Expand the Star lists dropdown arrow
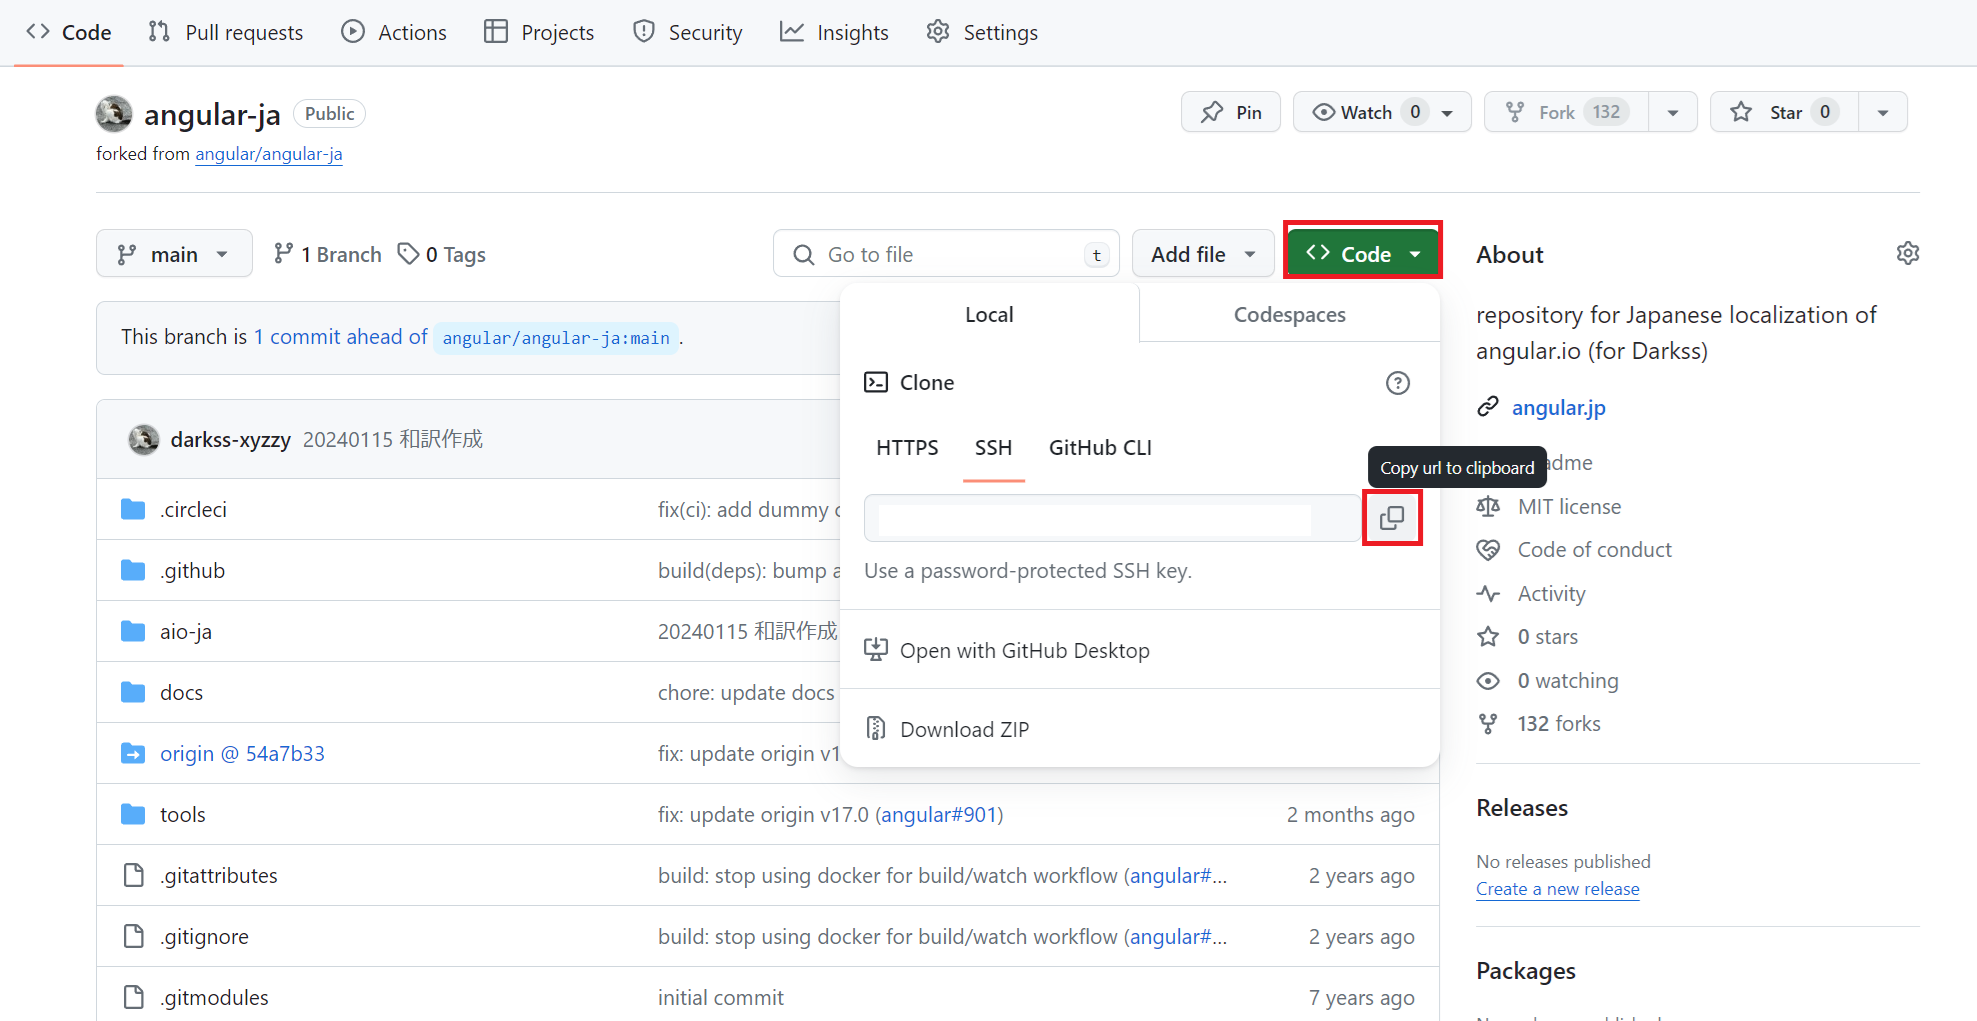1977x1021 pixels. 1883,112
